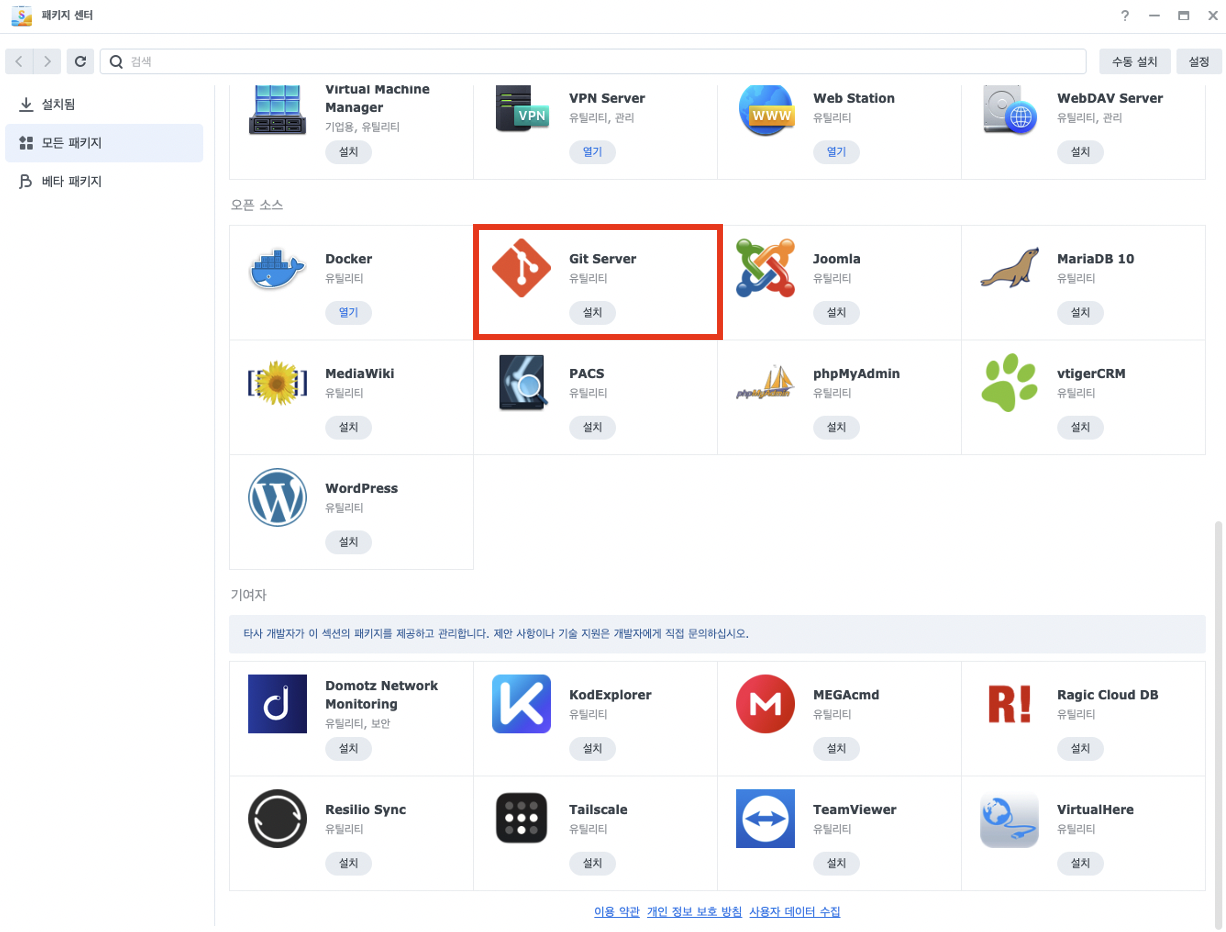Click the MEGAcmd red M icon

click(765, 704)
